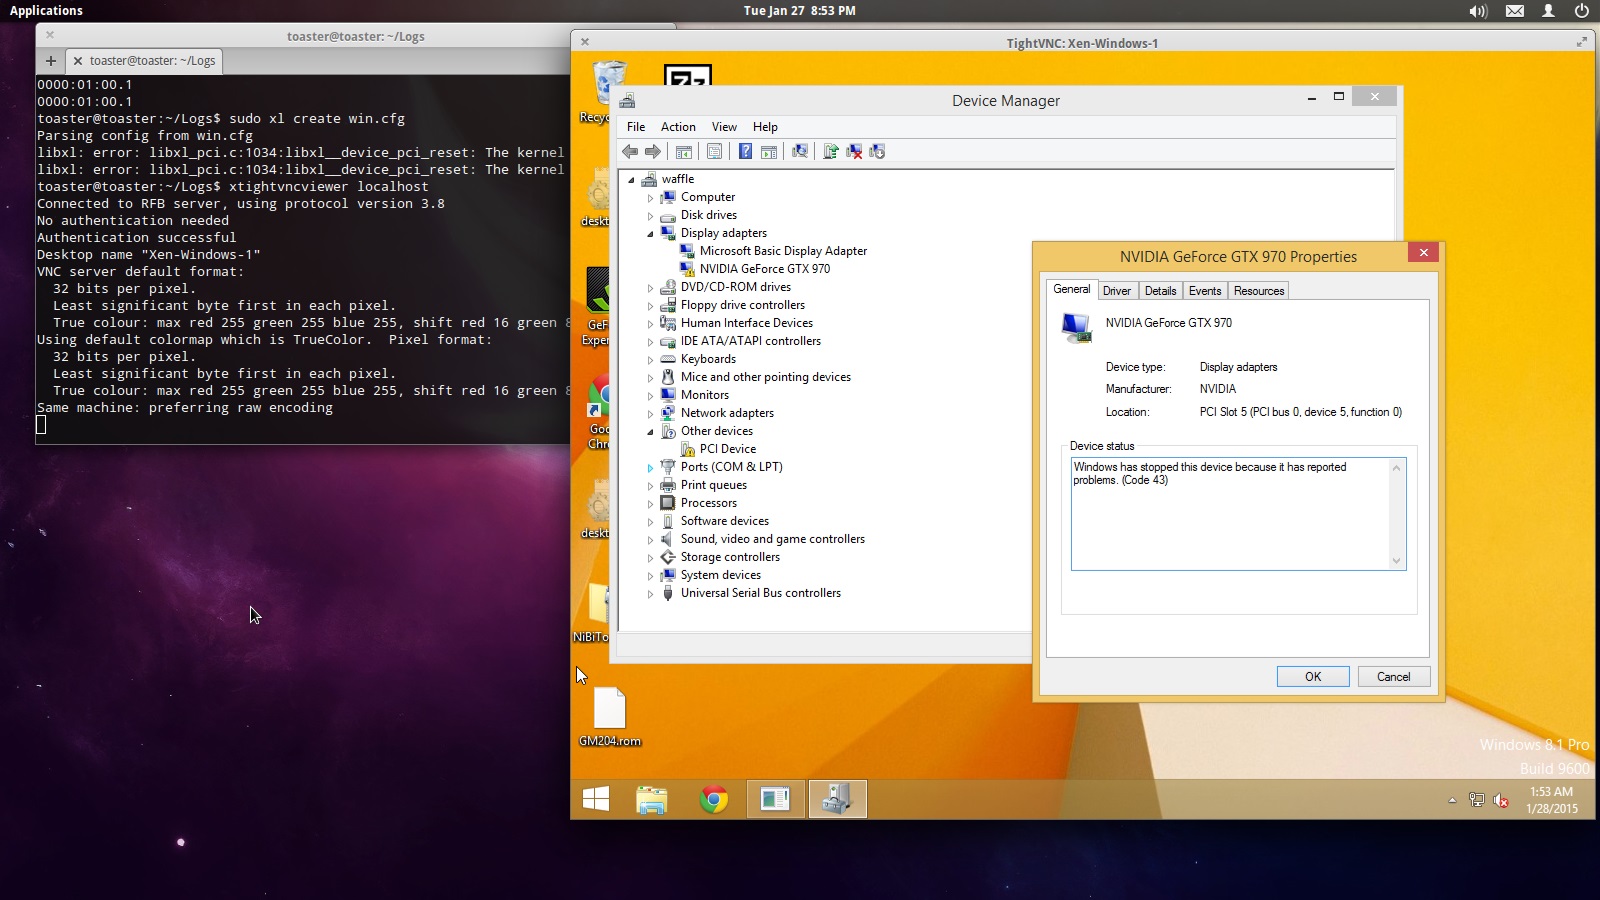Open the GM204.rom file on desktop
Viewport: 1600px width, 900px height.
tap(610, 711)
